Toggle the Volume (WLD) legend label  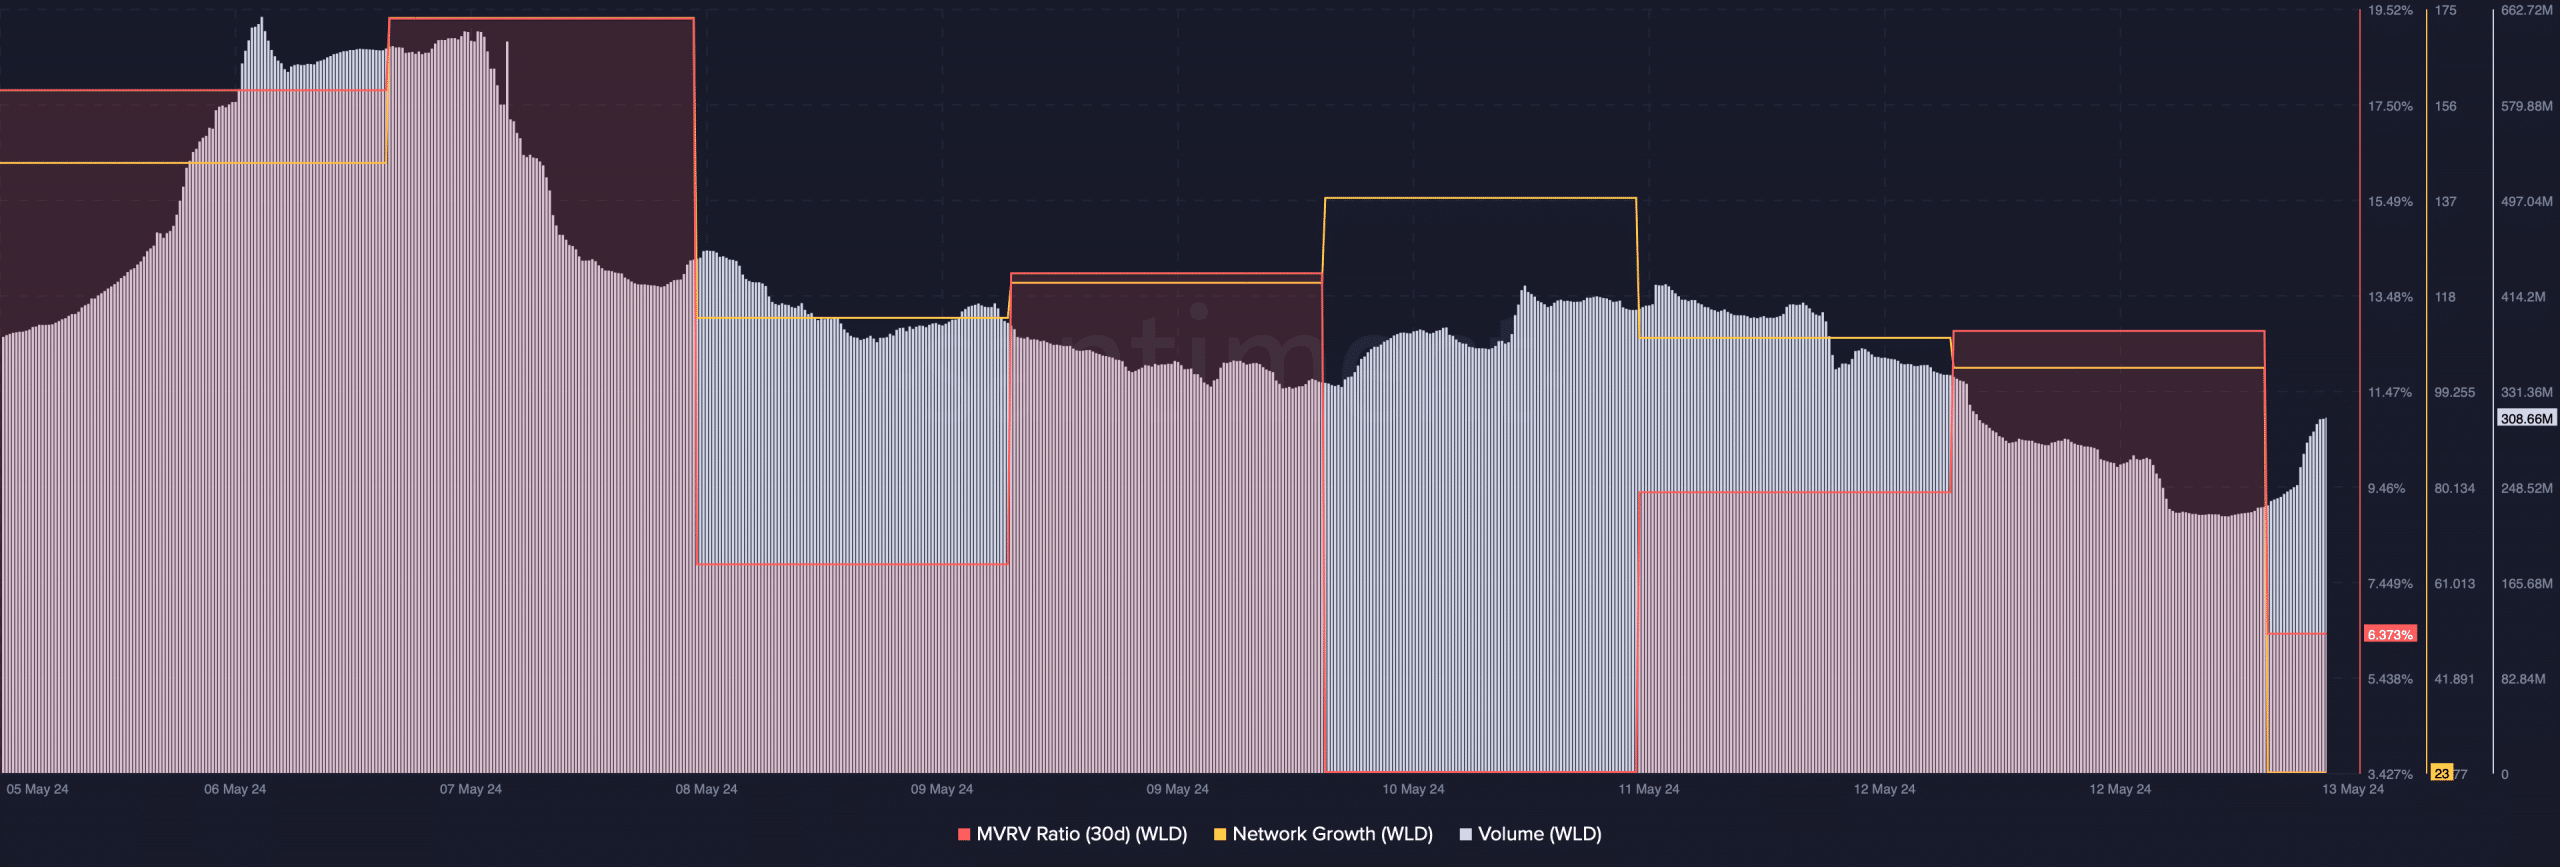(1540, 834)
